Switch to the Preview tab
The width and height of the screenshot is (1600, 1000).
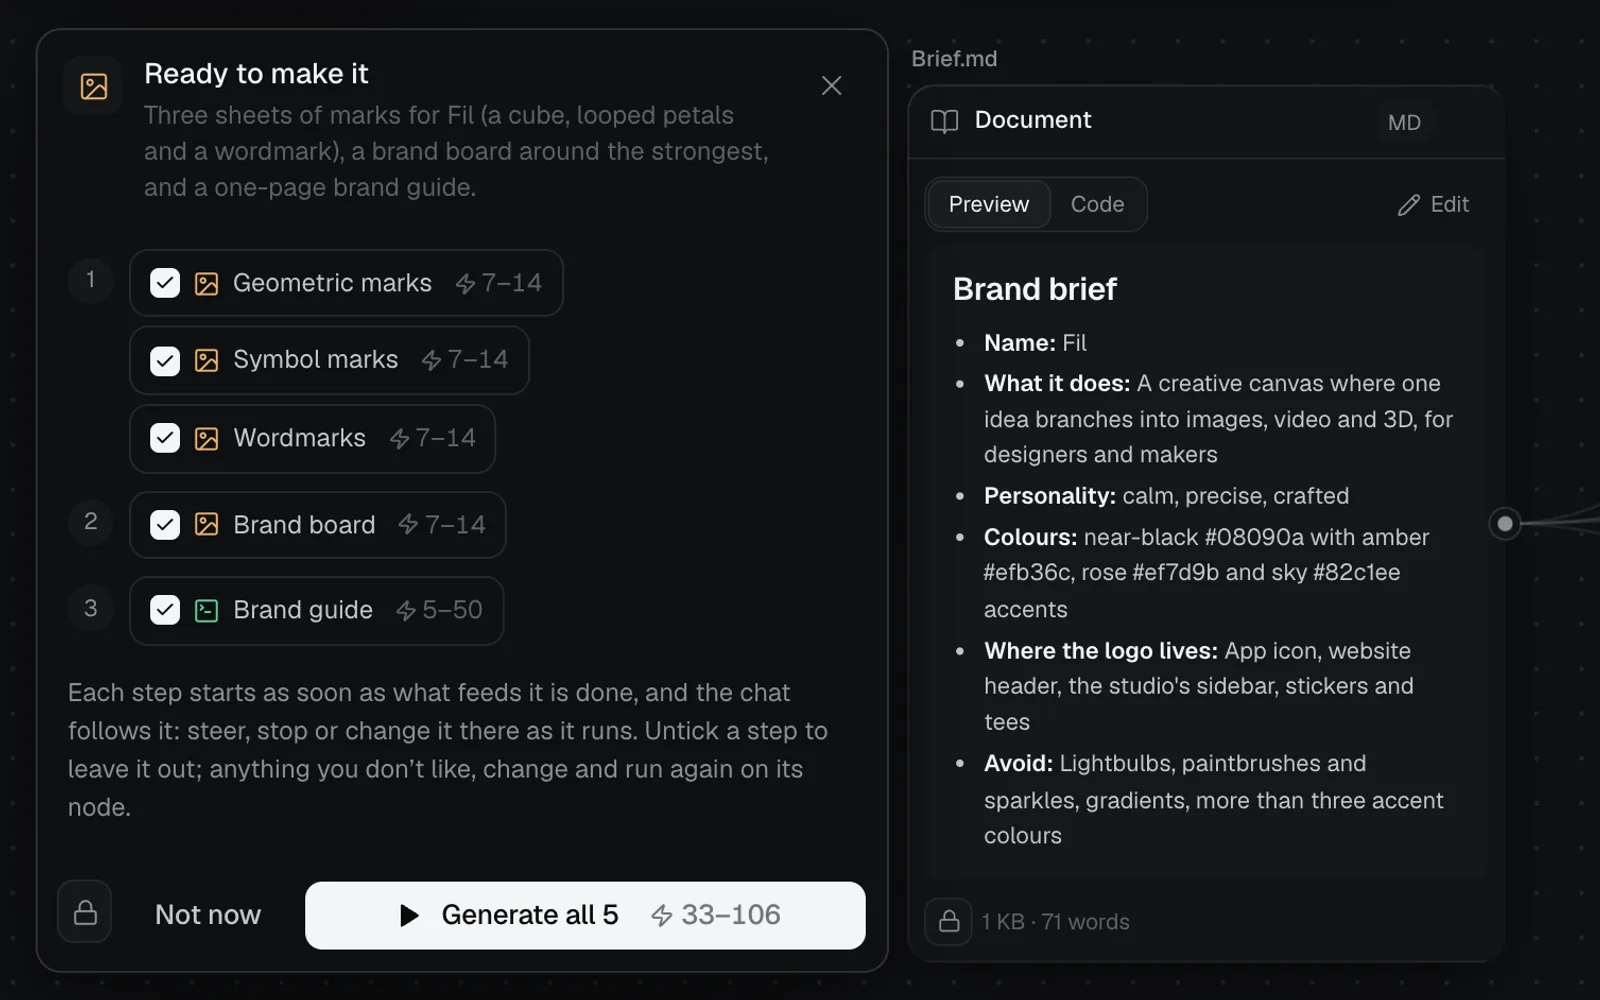[988, 204]
